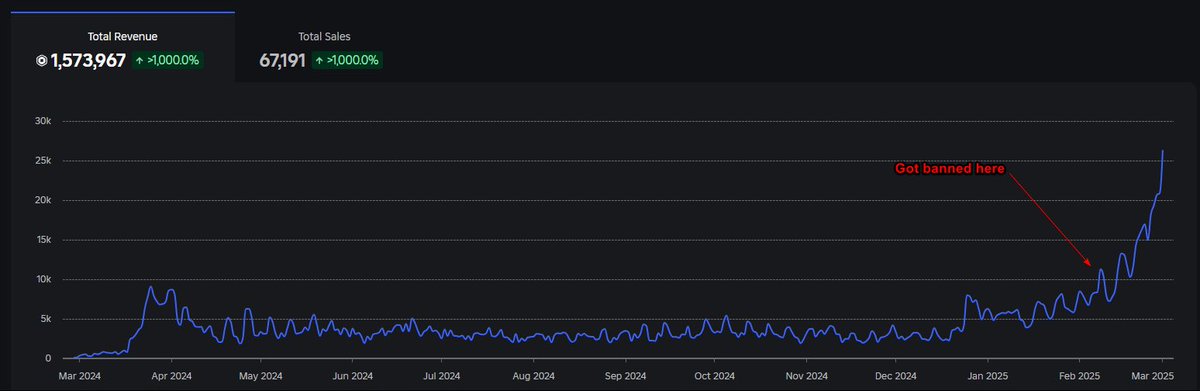Click the Robux icon beside total revenue

click(42, 61)
